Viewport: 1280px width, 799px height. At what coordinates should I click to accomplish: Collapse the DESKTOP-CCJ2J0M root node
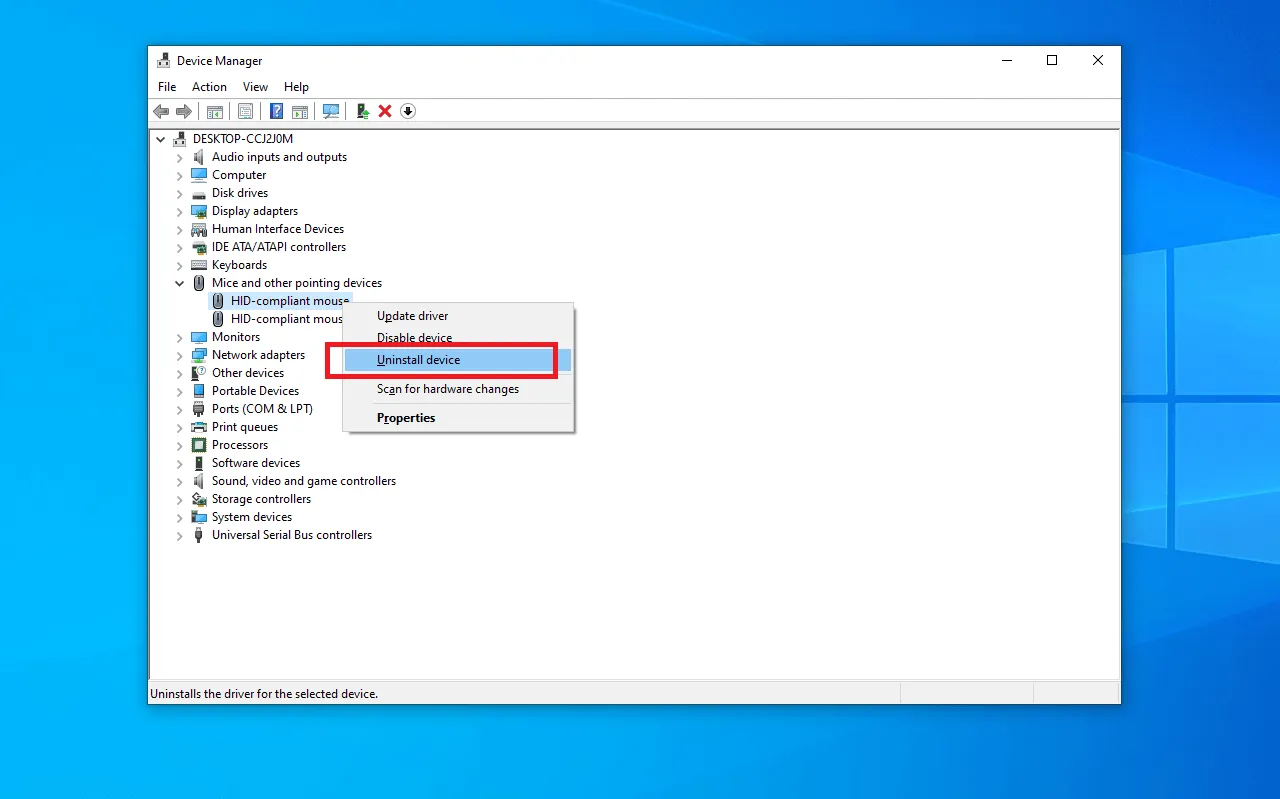click(x=161, y=139)
